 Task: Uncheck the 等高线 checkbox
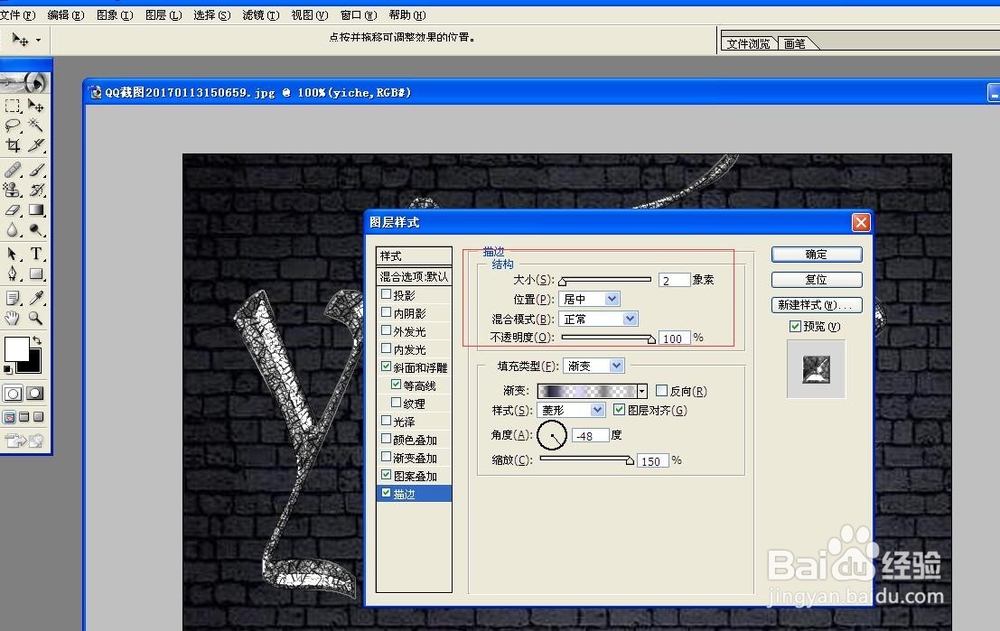click(x=396, y=384)
